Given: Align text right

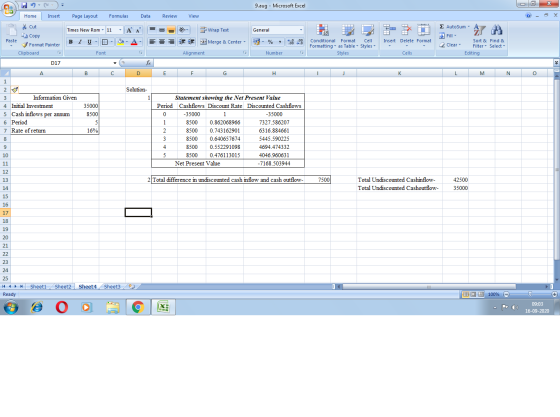Looking at the screenshot, I should [171, 42].
